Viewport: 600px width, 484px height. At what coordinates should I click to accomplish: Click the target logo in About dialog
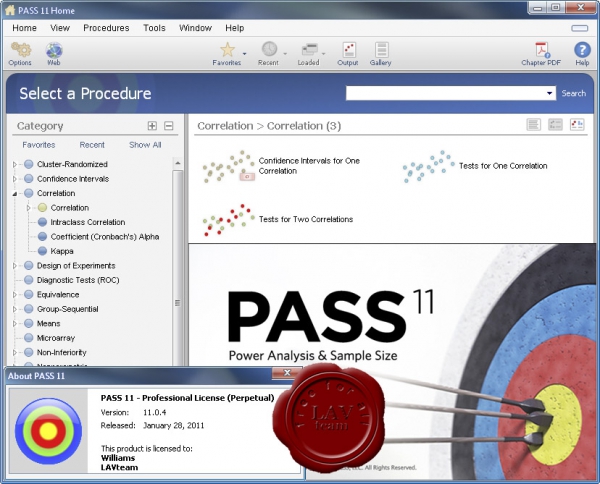pos(48,431)
